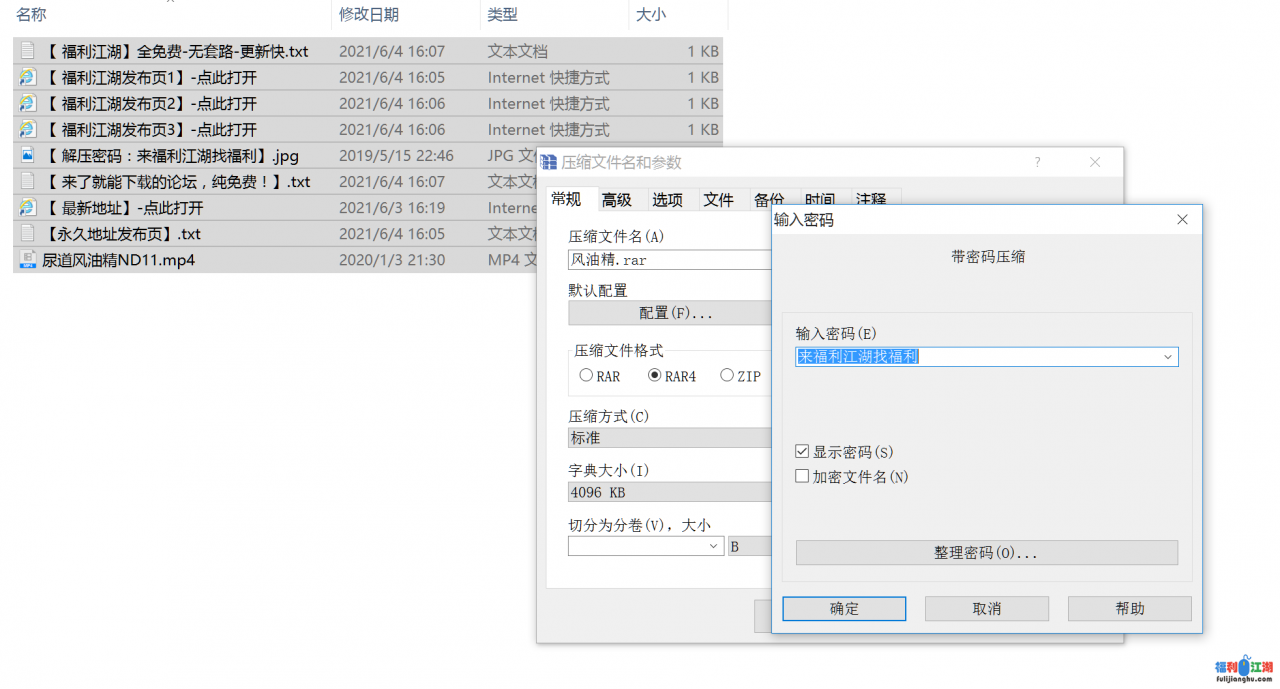Enable the 加密文件名 checkbox
The image size is (1280, 689).
(802, 477)
